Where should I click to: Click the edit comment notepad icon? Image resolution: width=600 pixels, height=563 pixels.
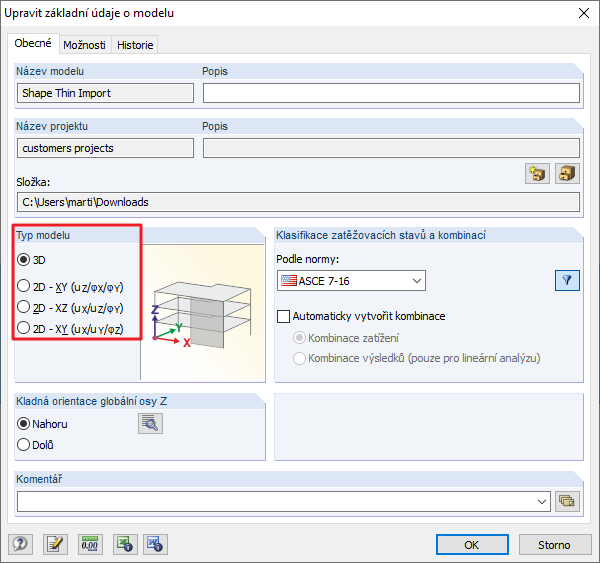click(x=55, y=544)
